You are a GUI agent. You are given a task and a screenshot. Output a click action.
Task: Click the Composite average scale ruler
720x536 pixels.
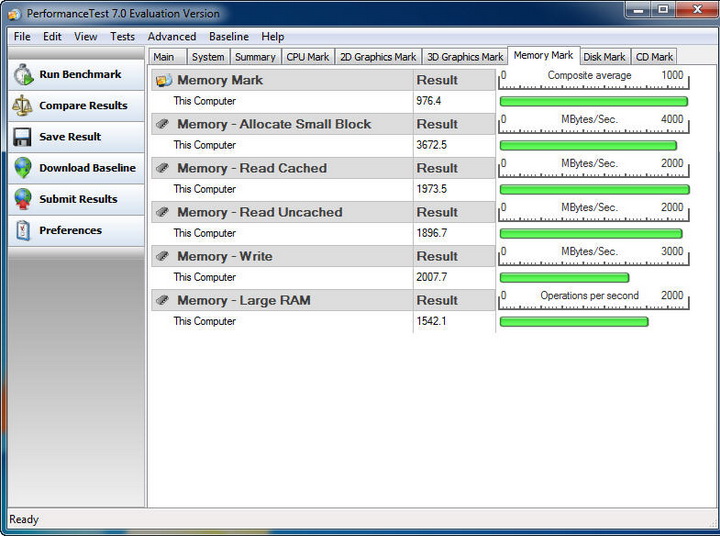pos(594,79)
